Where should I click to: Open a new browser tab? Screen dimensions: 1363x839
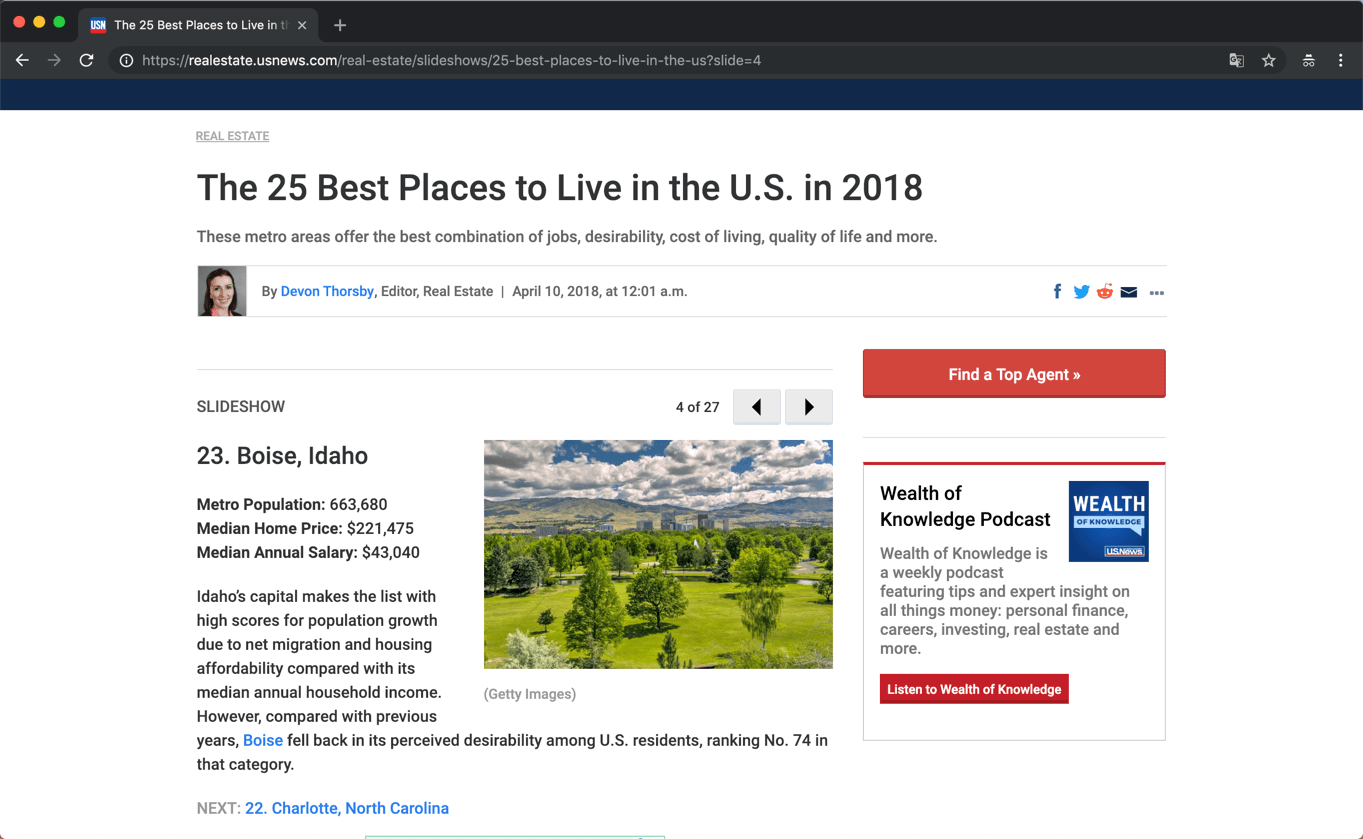[340, 25]
